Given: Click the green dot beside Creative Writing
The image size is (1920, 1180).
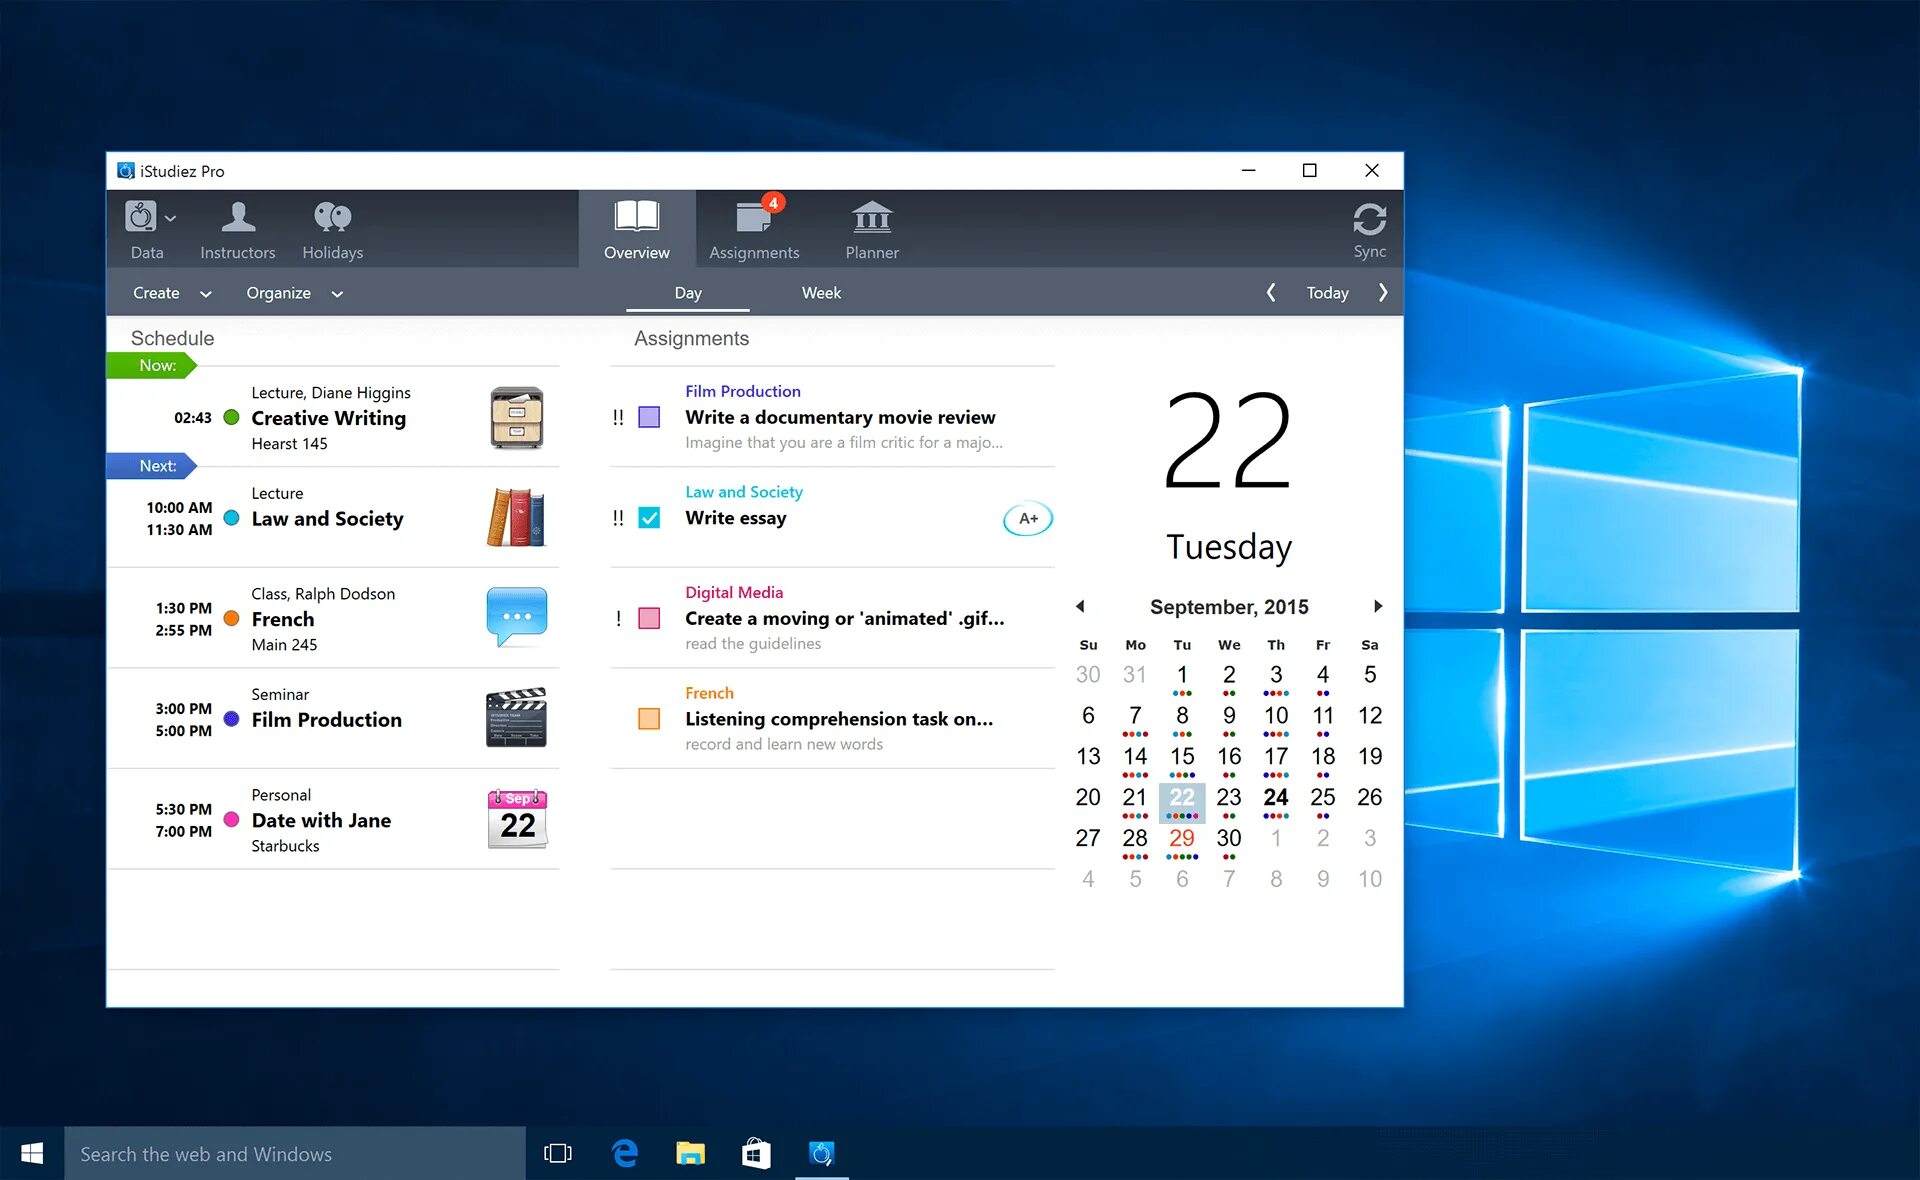Looking at the screenshot, I should click(x=231, y=417).
